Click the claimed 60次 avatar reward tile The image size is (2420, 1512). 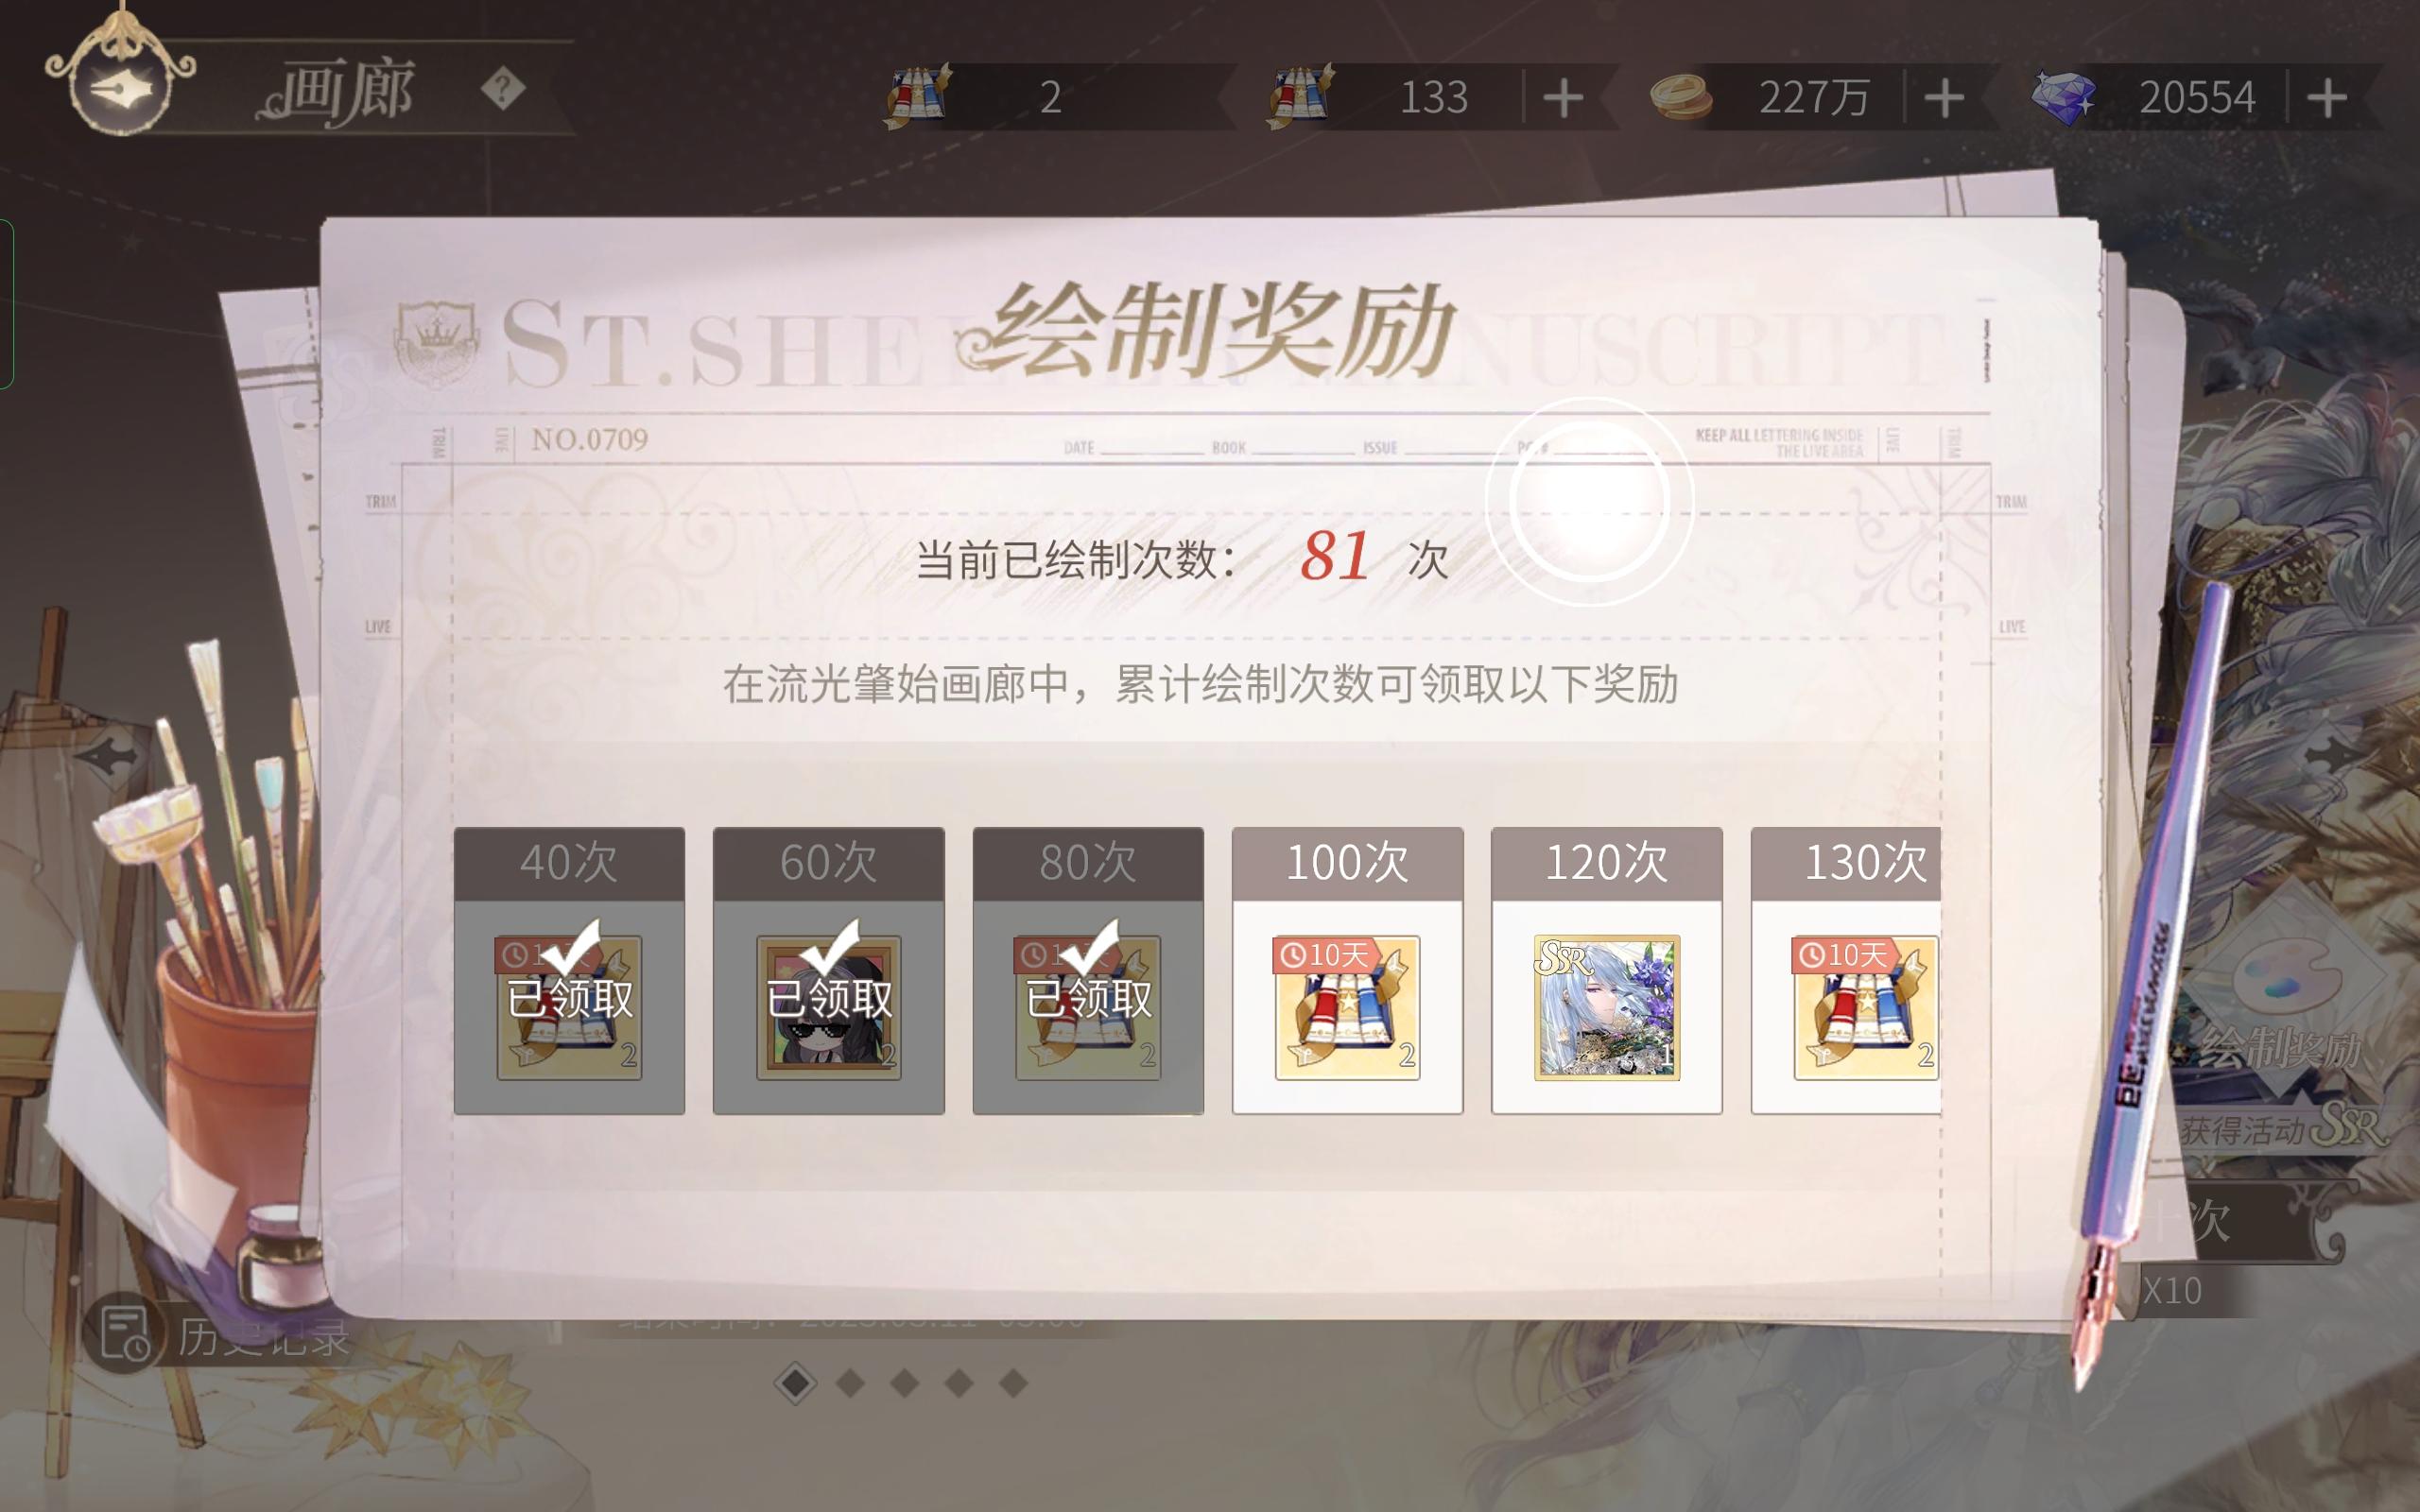point(828,970)
